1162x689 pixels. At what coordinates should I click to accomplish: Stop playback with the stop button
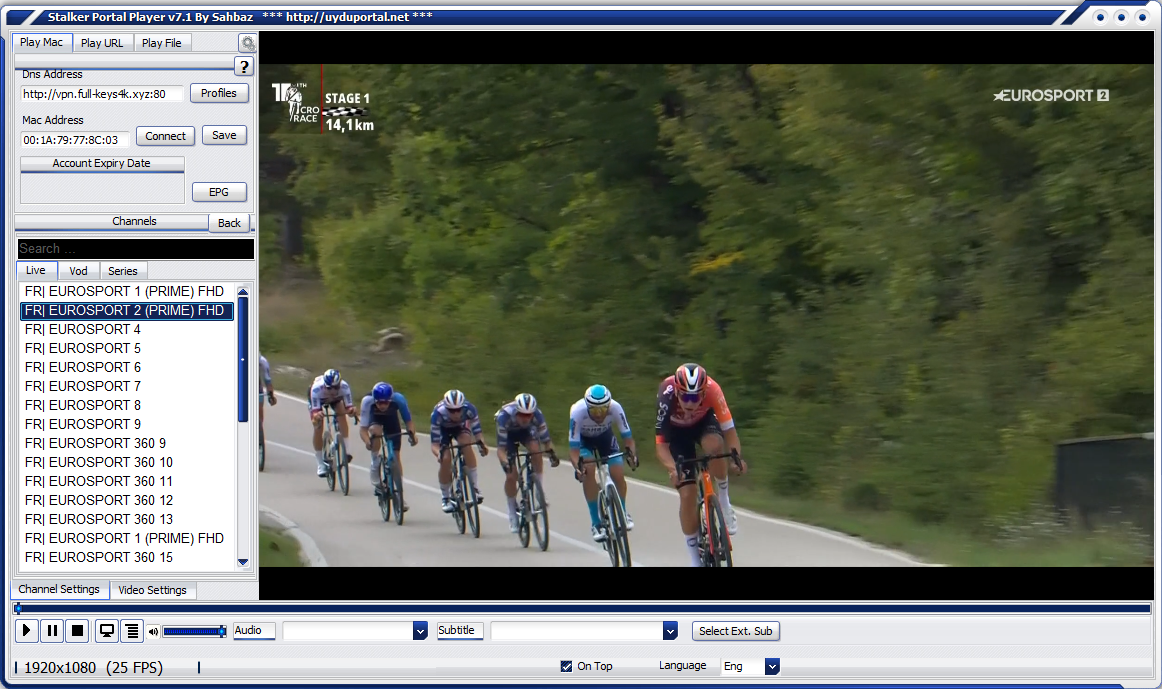(x=77, y=631)
